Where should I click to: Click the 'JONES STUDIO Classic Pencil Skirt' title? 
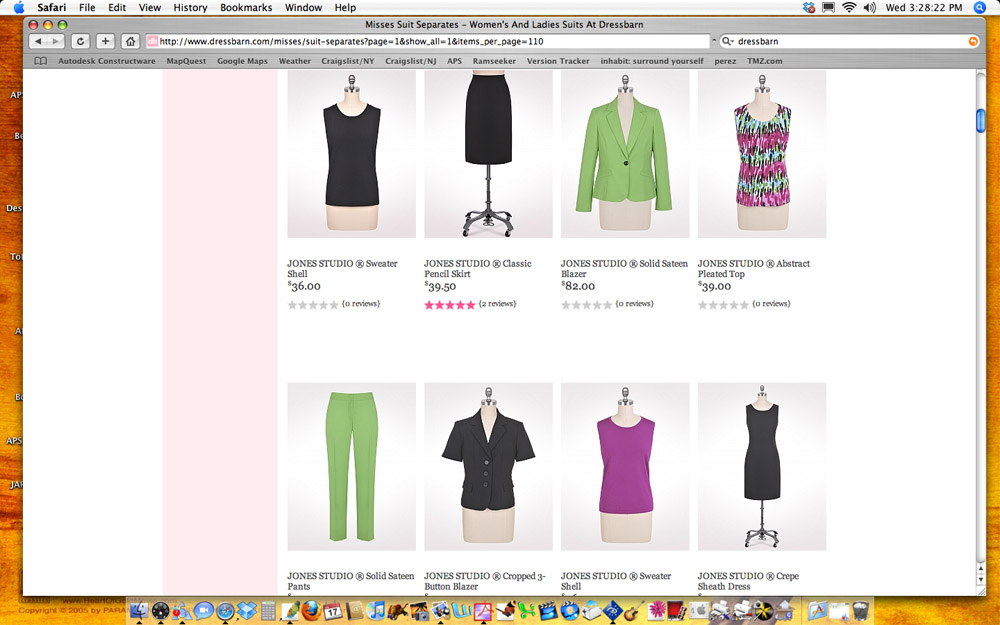[478, 268]
